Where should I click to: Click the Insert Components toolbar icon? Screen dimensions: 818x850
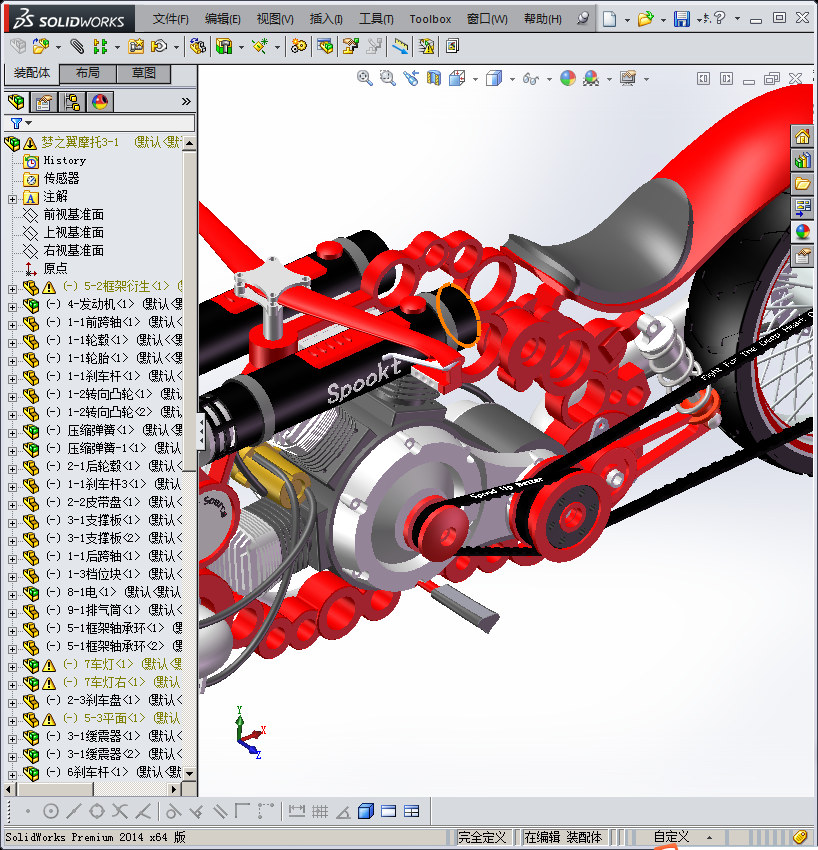coord(40,47)
